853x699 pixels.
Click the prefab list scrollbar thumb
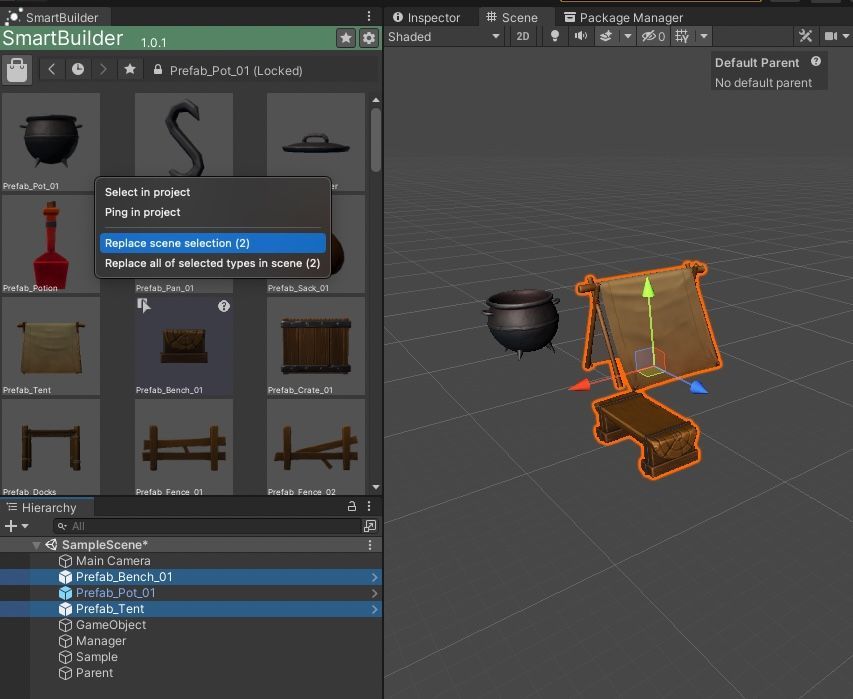(375, 140)
